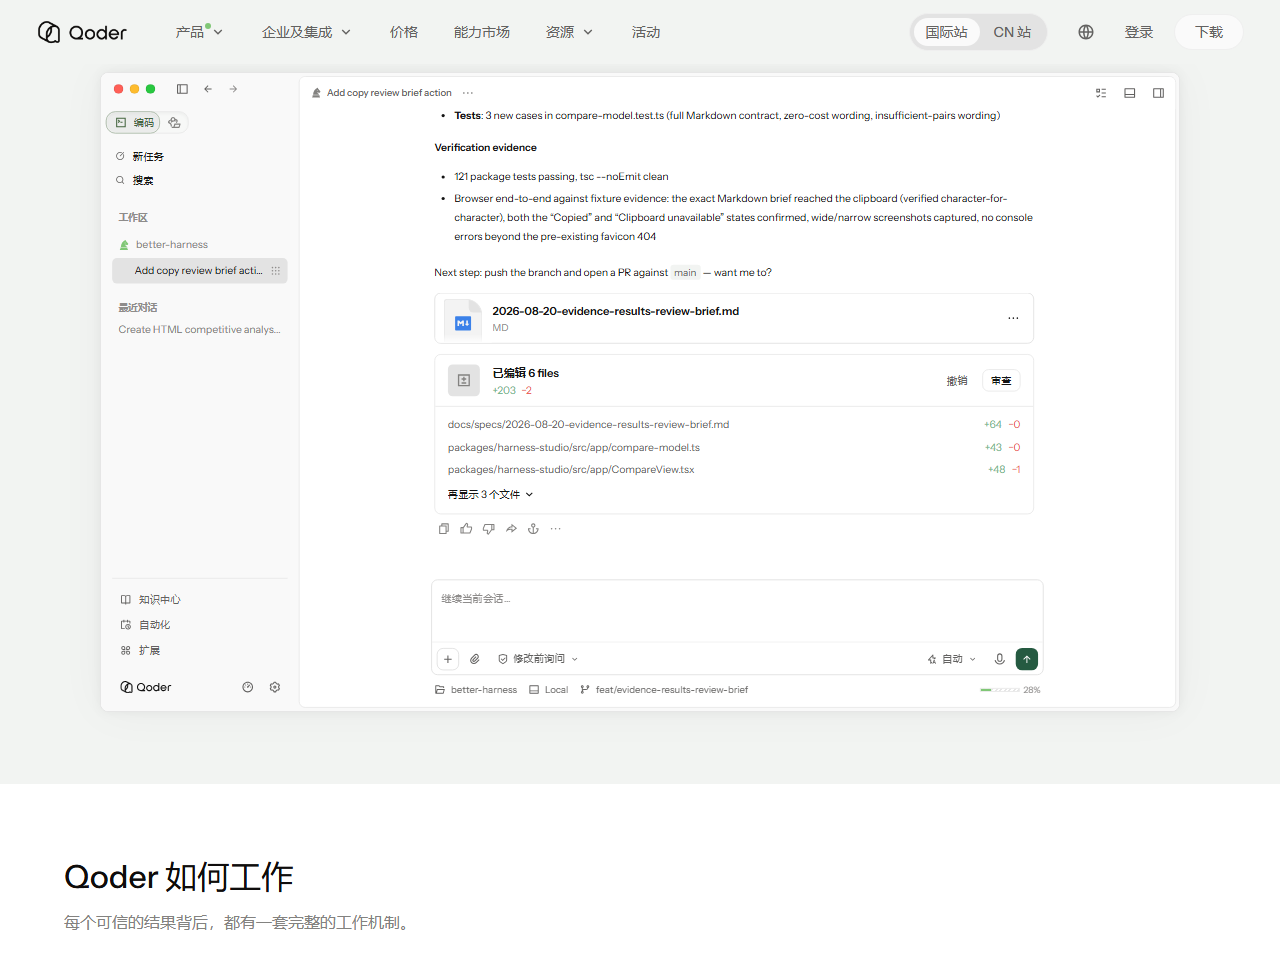This screenshot has width=1280, height=960.
Task: Click the better-harness folder in the status bar
Action: (476, 690)
